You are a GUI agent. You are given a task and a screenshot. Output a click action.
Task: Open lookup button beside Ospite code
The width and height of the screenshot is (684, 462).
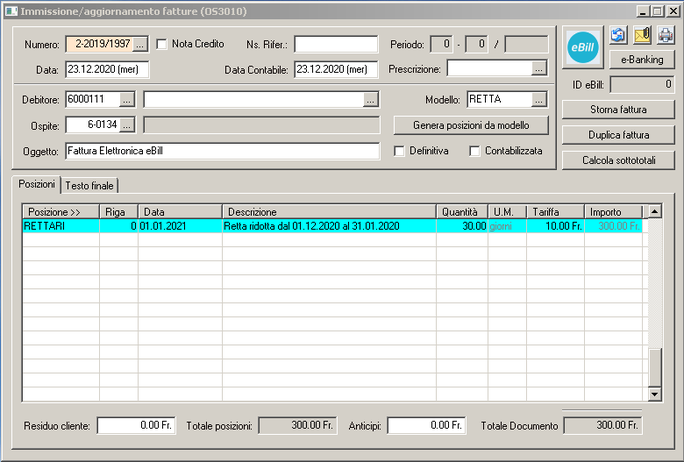pyautogui.click(x=127, y=125)
